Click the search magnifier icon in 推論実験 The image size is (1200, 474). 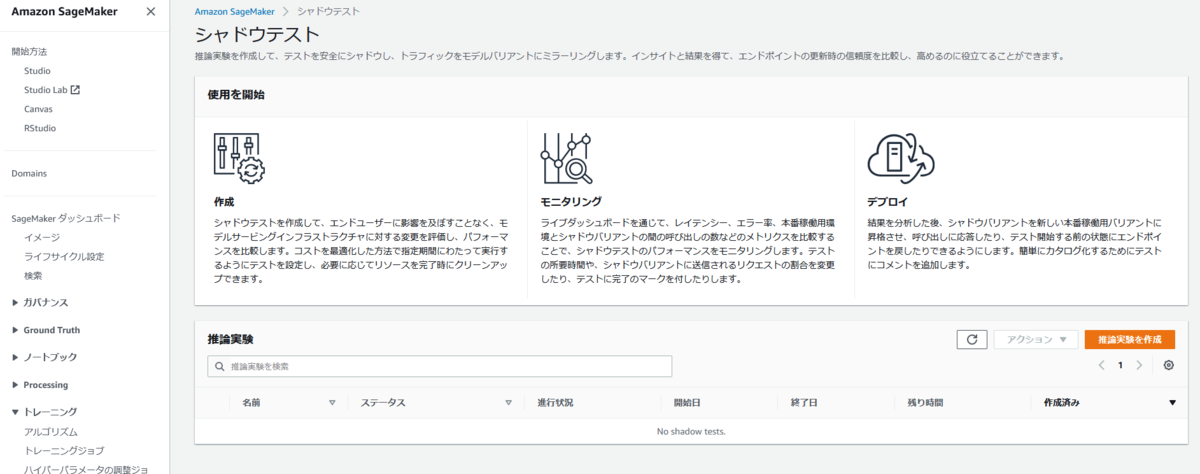[x=219, y=367]
